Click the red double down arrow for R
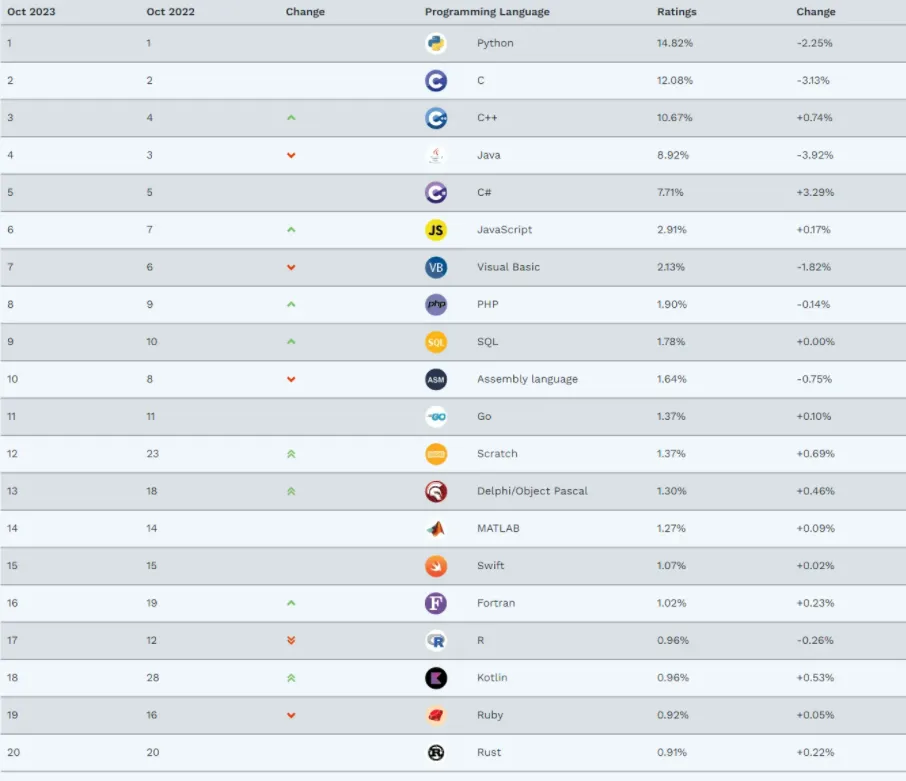 [291, 641]
